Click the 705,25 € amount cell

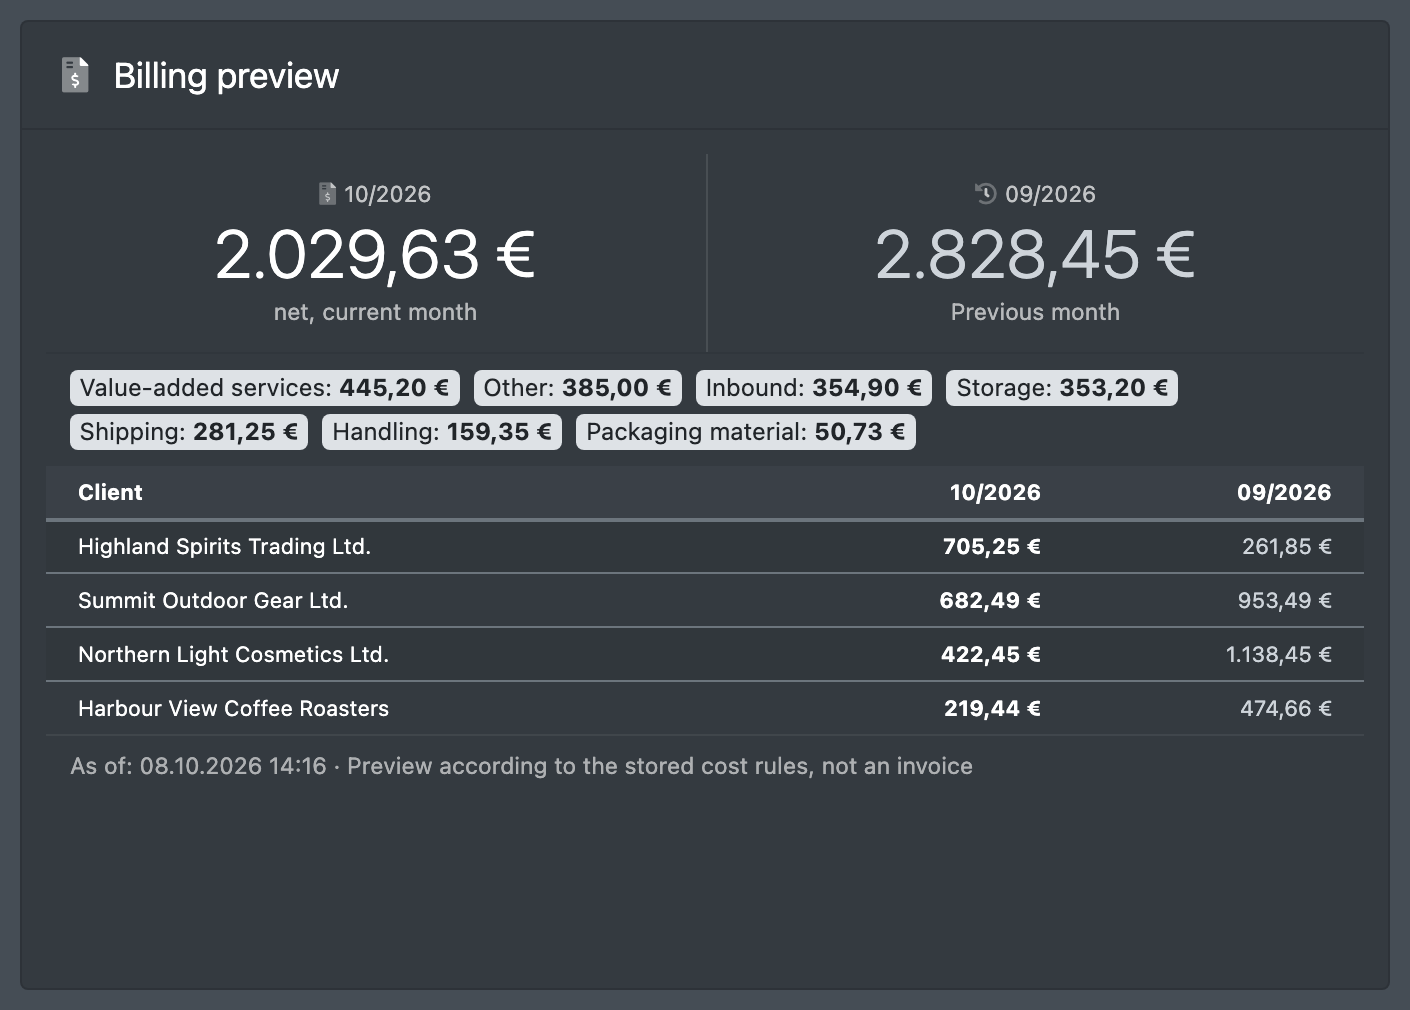click(992, 547)
